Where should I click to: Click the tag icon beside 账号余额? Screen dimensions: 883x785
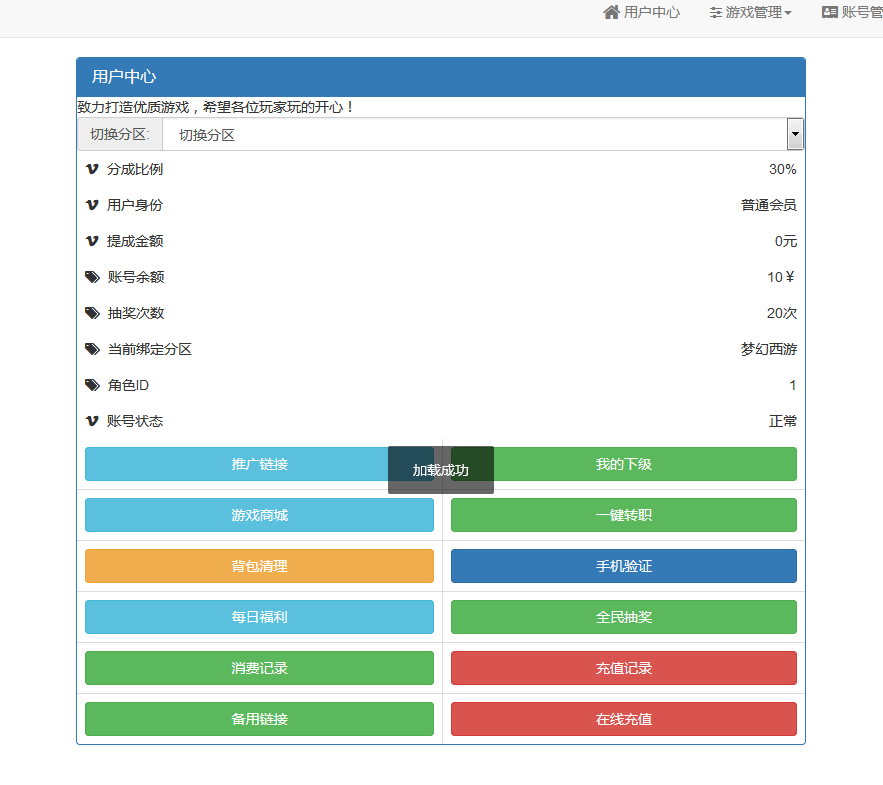click(x=93, y=277)
